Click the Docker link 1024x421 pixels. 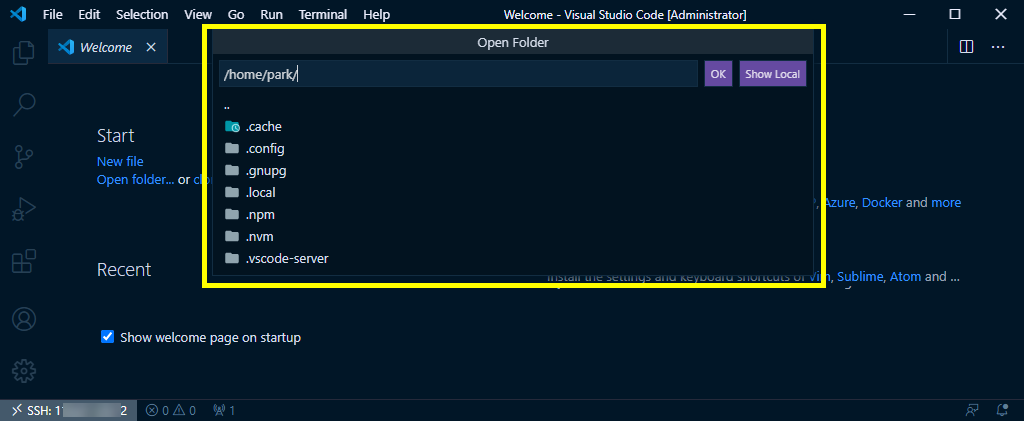pyautogui.click(x=882, y=202)
